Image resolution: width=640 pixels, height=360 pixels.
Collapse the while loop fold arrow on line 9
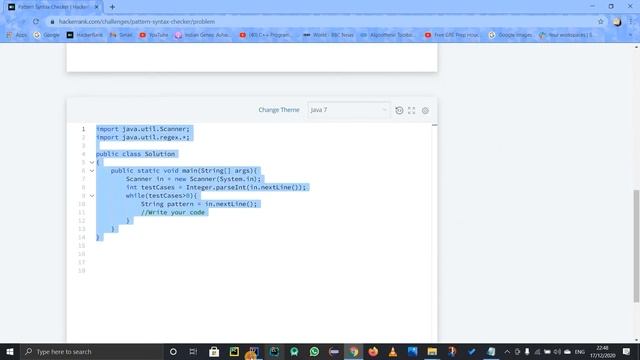92,196
